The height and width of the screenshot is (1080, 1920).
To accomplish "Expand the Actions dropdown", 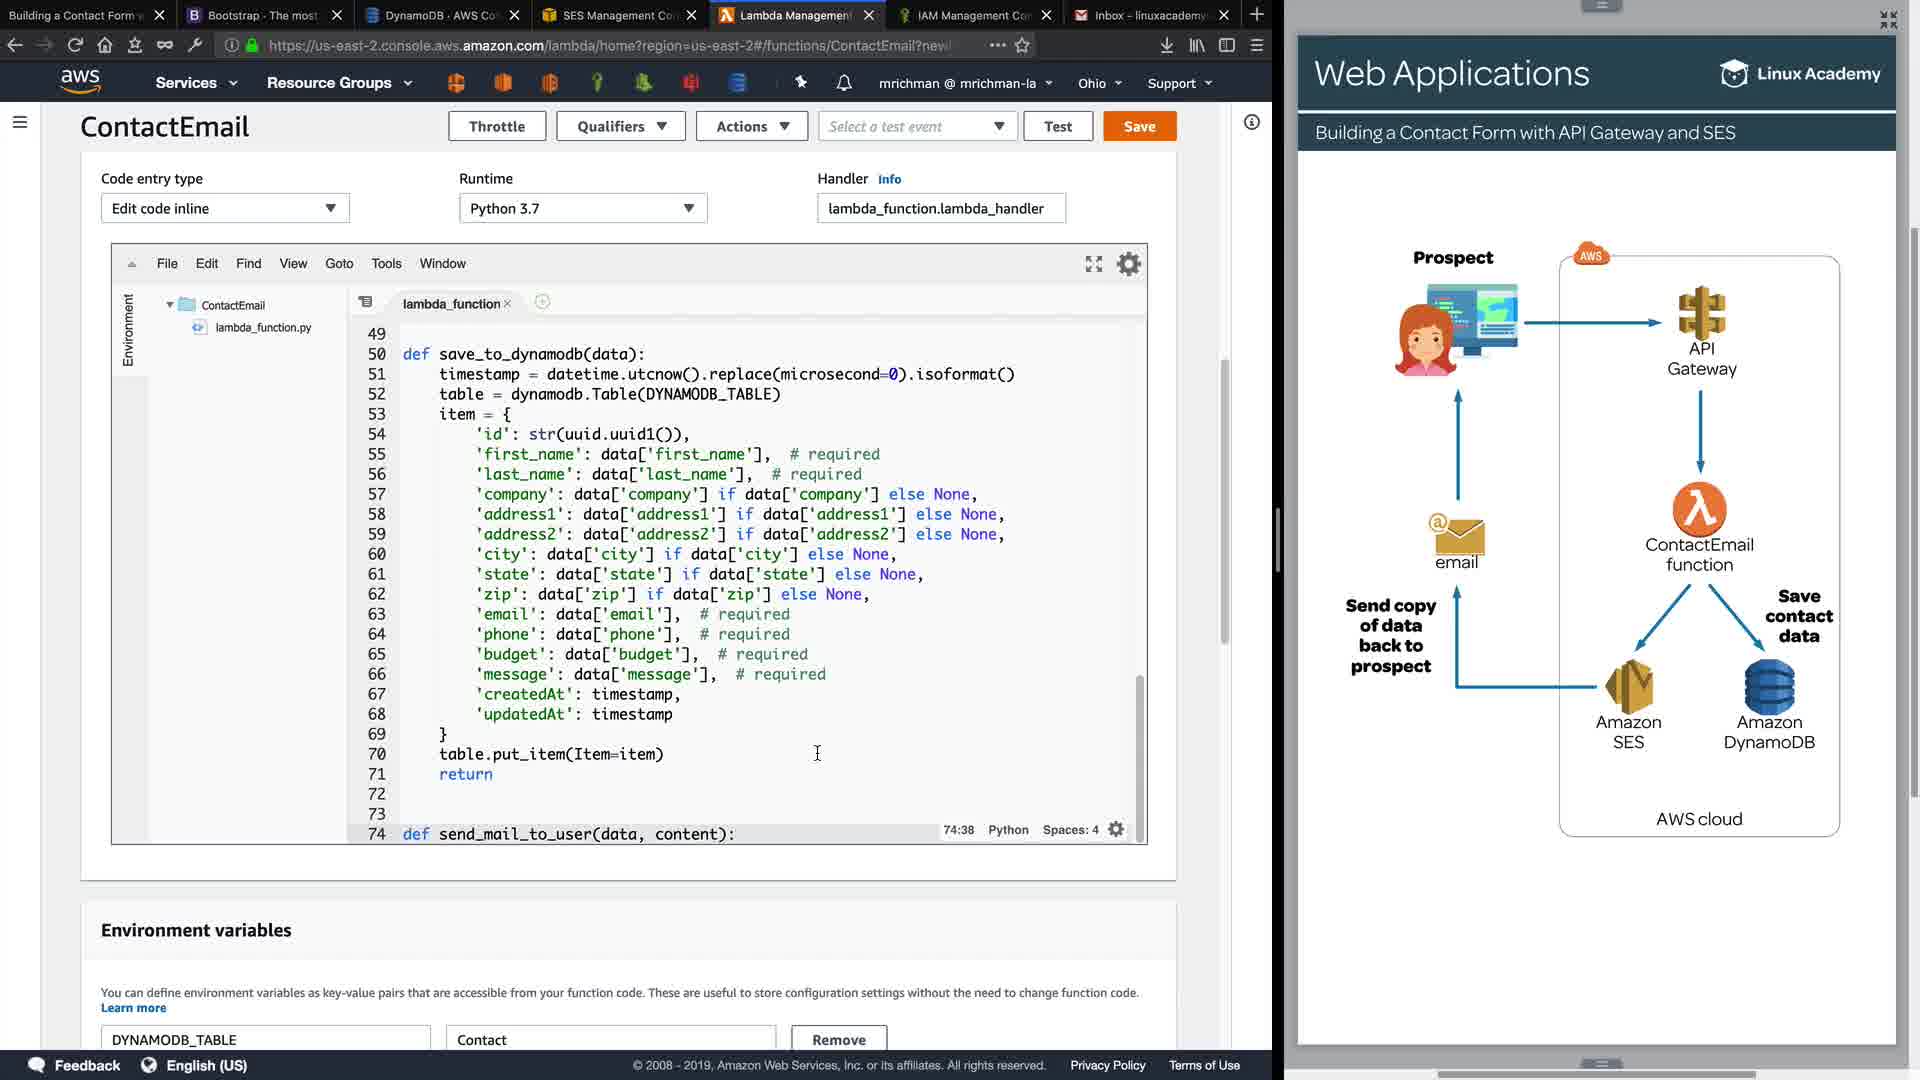I will tap(752, 126).
